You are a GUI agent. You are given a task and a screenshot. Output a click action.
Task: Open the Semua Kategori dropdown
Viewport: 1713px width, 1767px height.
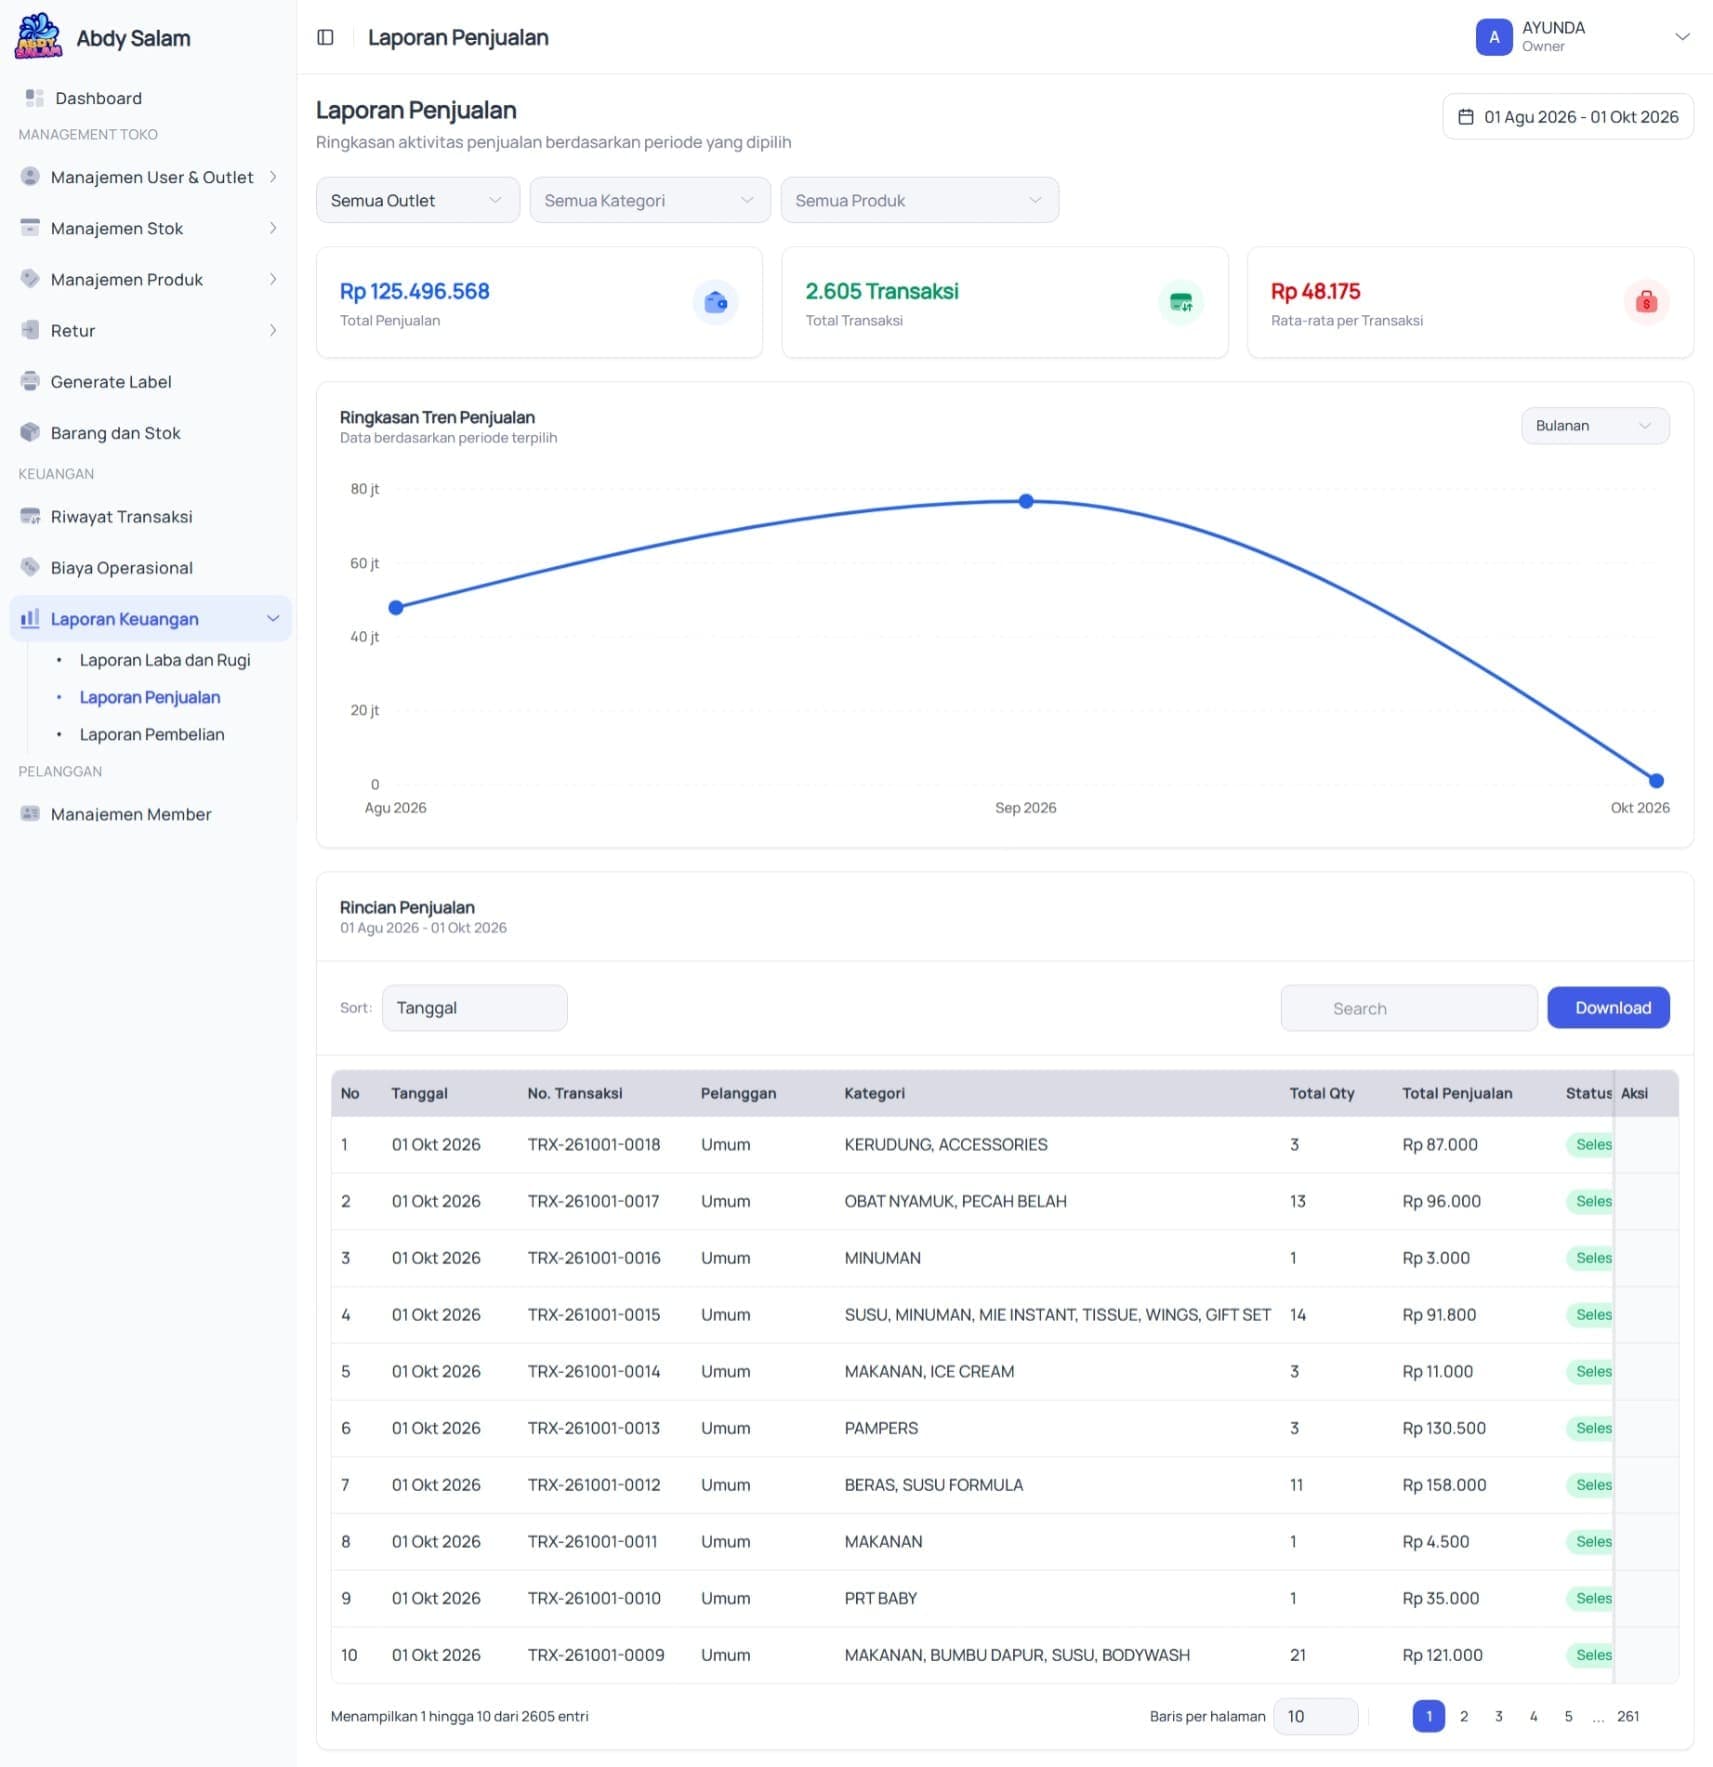coord(649,200)
